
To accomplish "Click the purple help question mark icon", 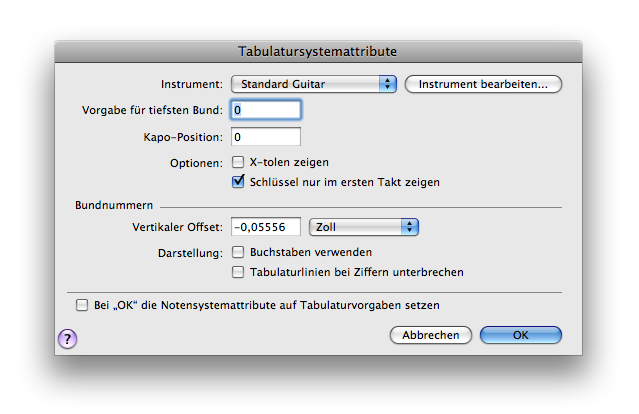I will [69, 338].
